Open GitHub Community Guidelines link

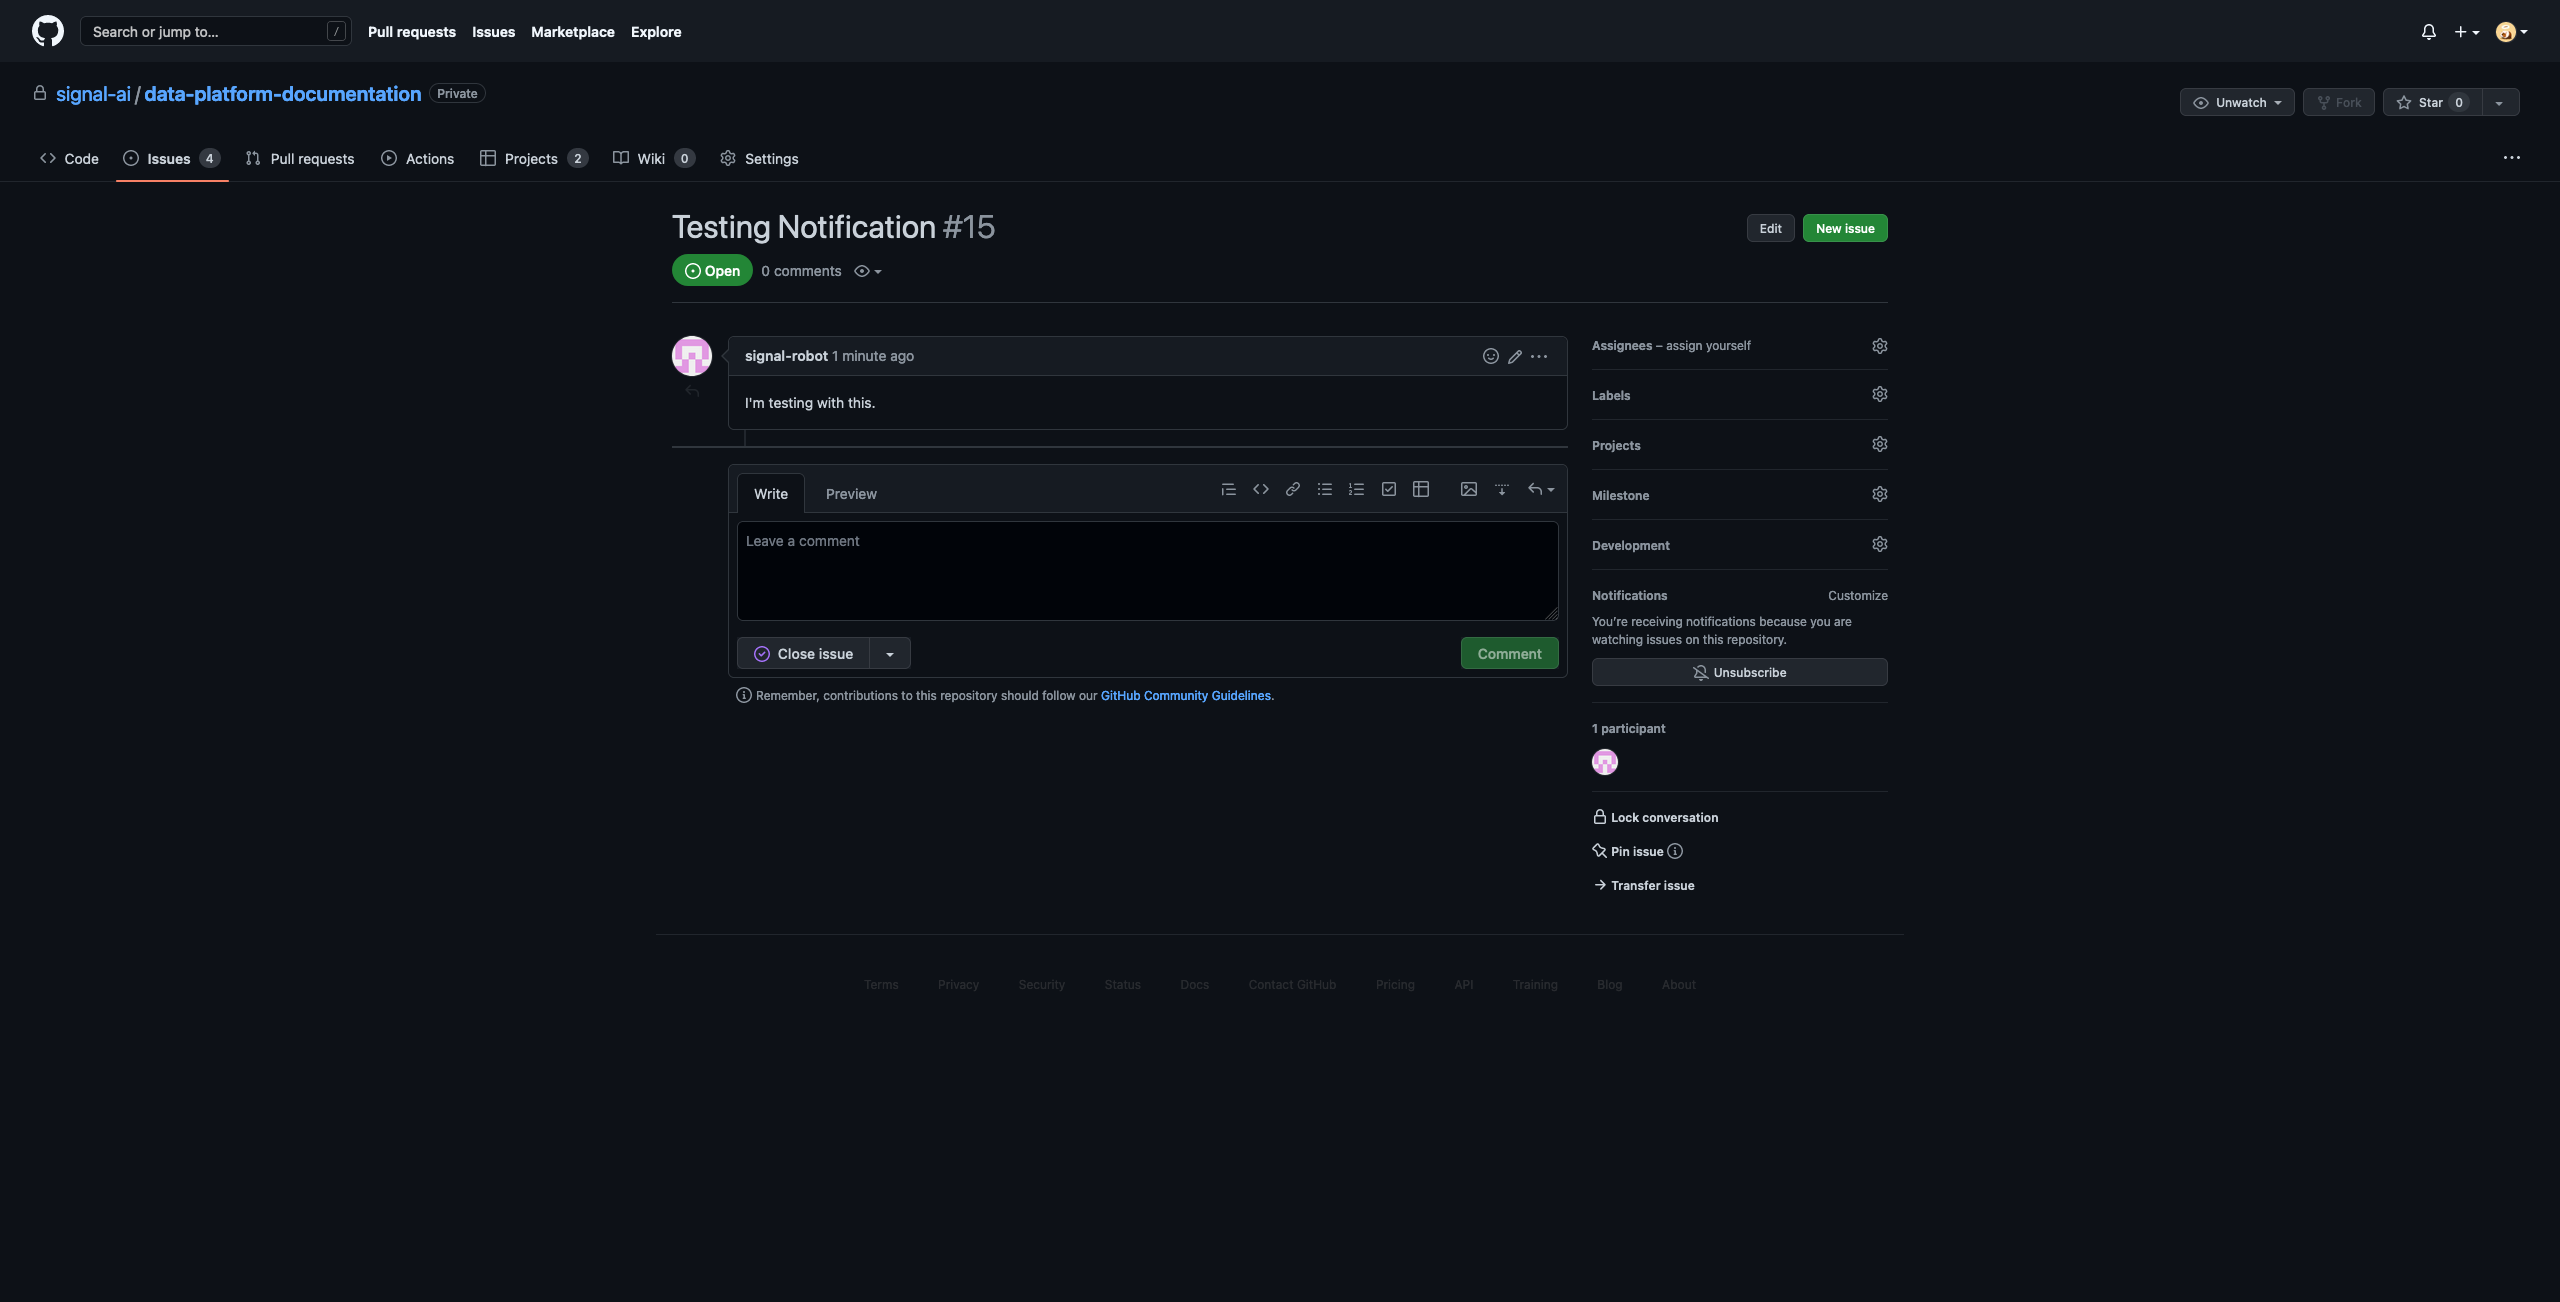1187,695
